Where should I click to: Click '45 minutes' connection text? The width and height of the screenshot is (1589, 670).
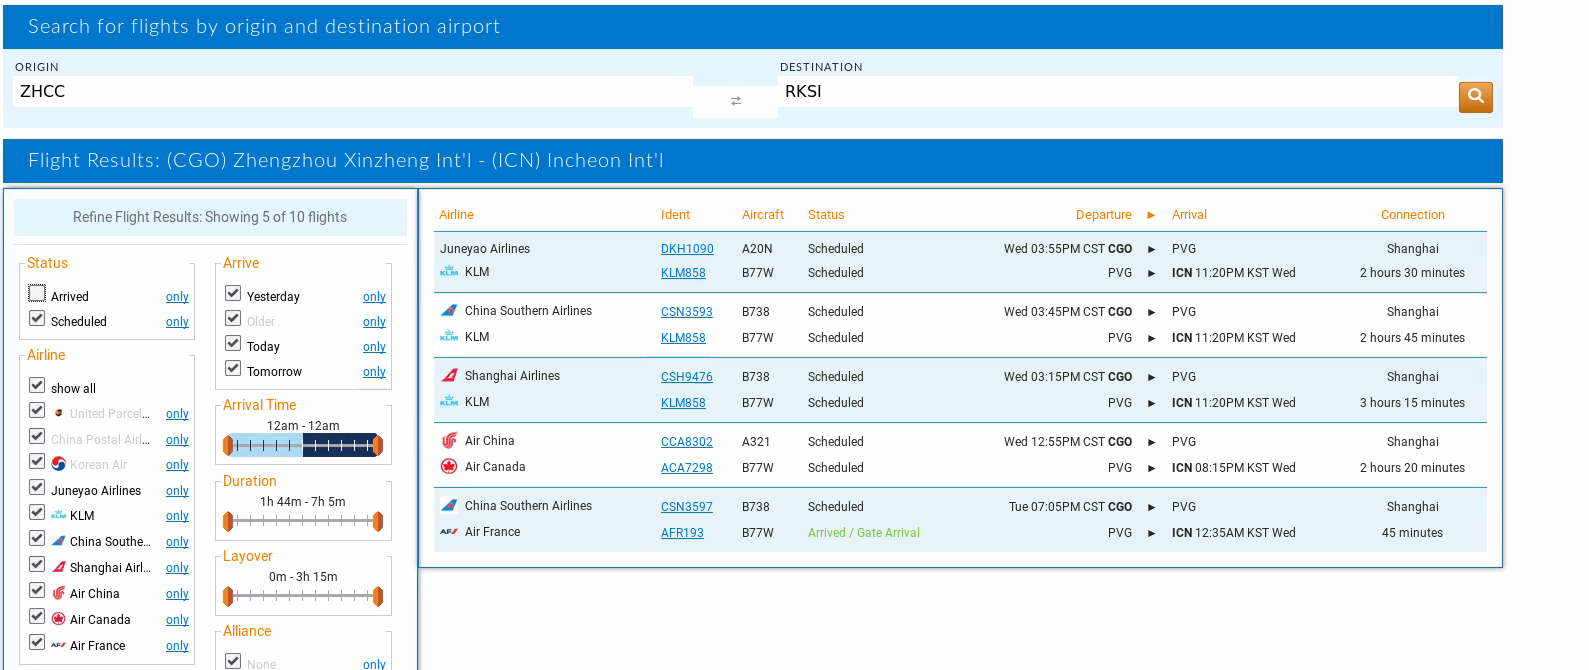coord(1412,533)
